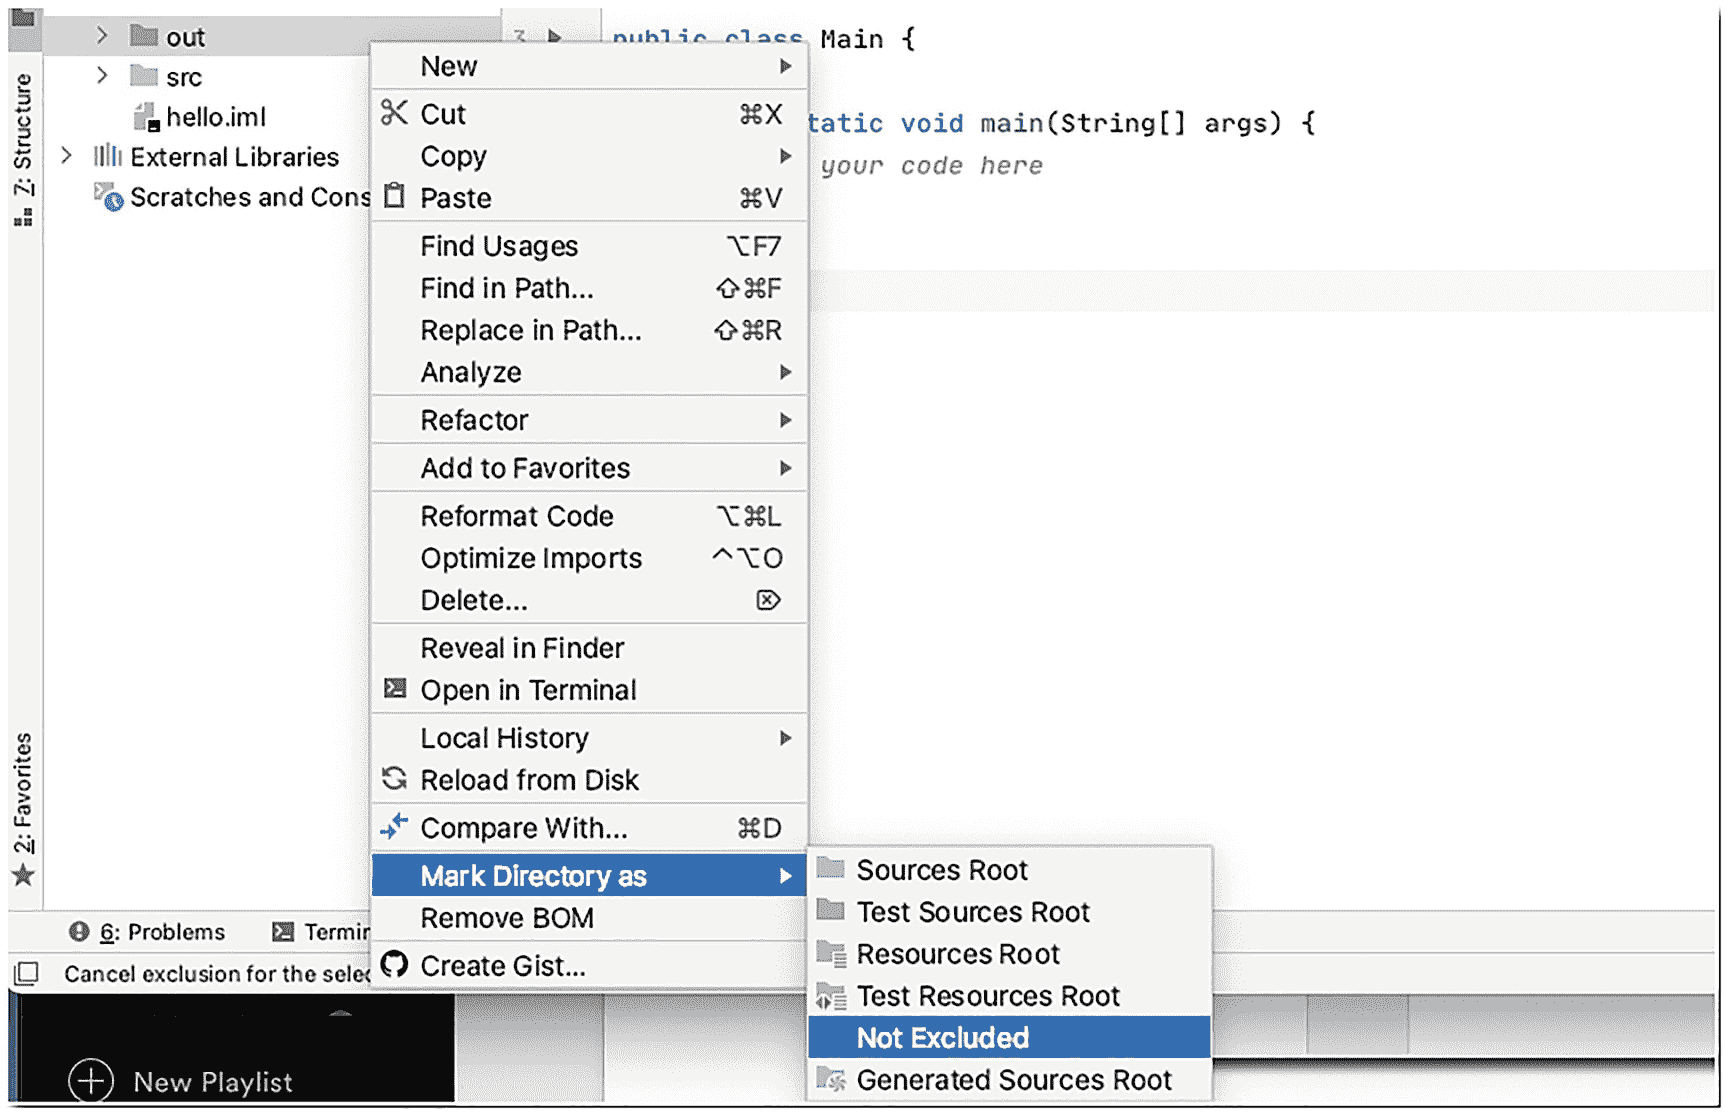Screen dimensions: 1725x1112
Task: Open the Problems tab label
Action: tap(162, 932)
